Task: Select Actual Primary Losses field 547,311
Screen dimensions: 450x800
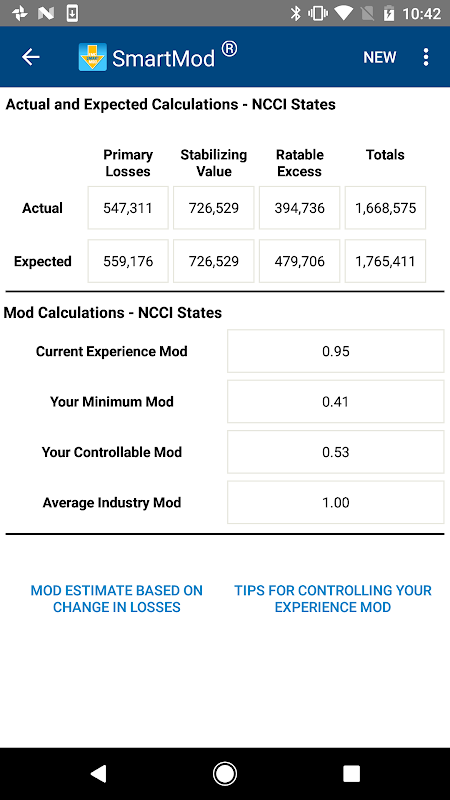Action: [128, 208]
